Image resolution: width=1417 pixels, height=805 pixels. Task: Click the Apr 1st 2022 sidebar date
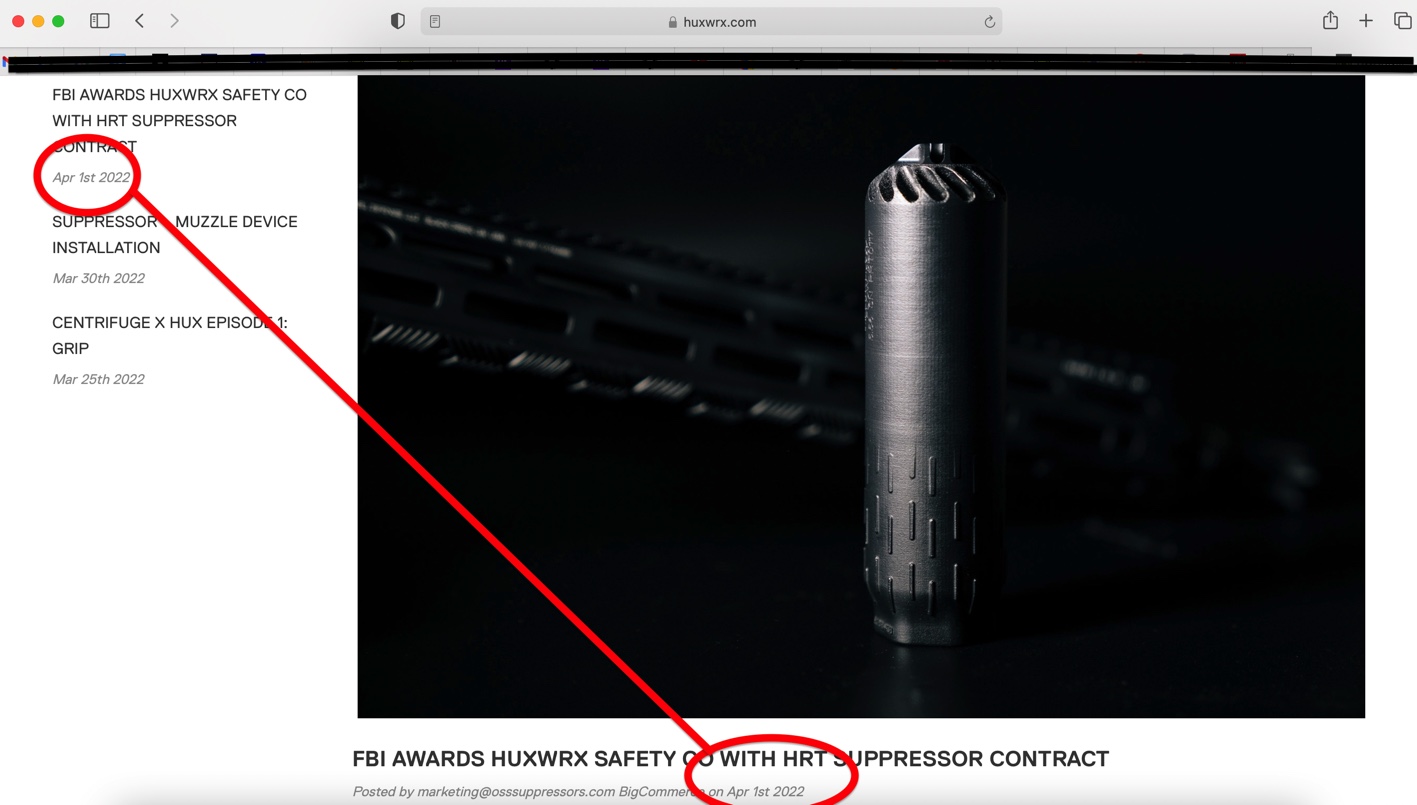click(91, 177)
